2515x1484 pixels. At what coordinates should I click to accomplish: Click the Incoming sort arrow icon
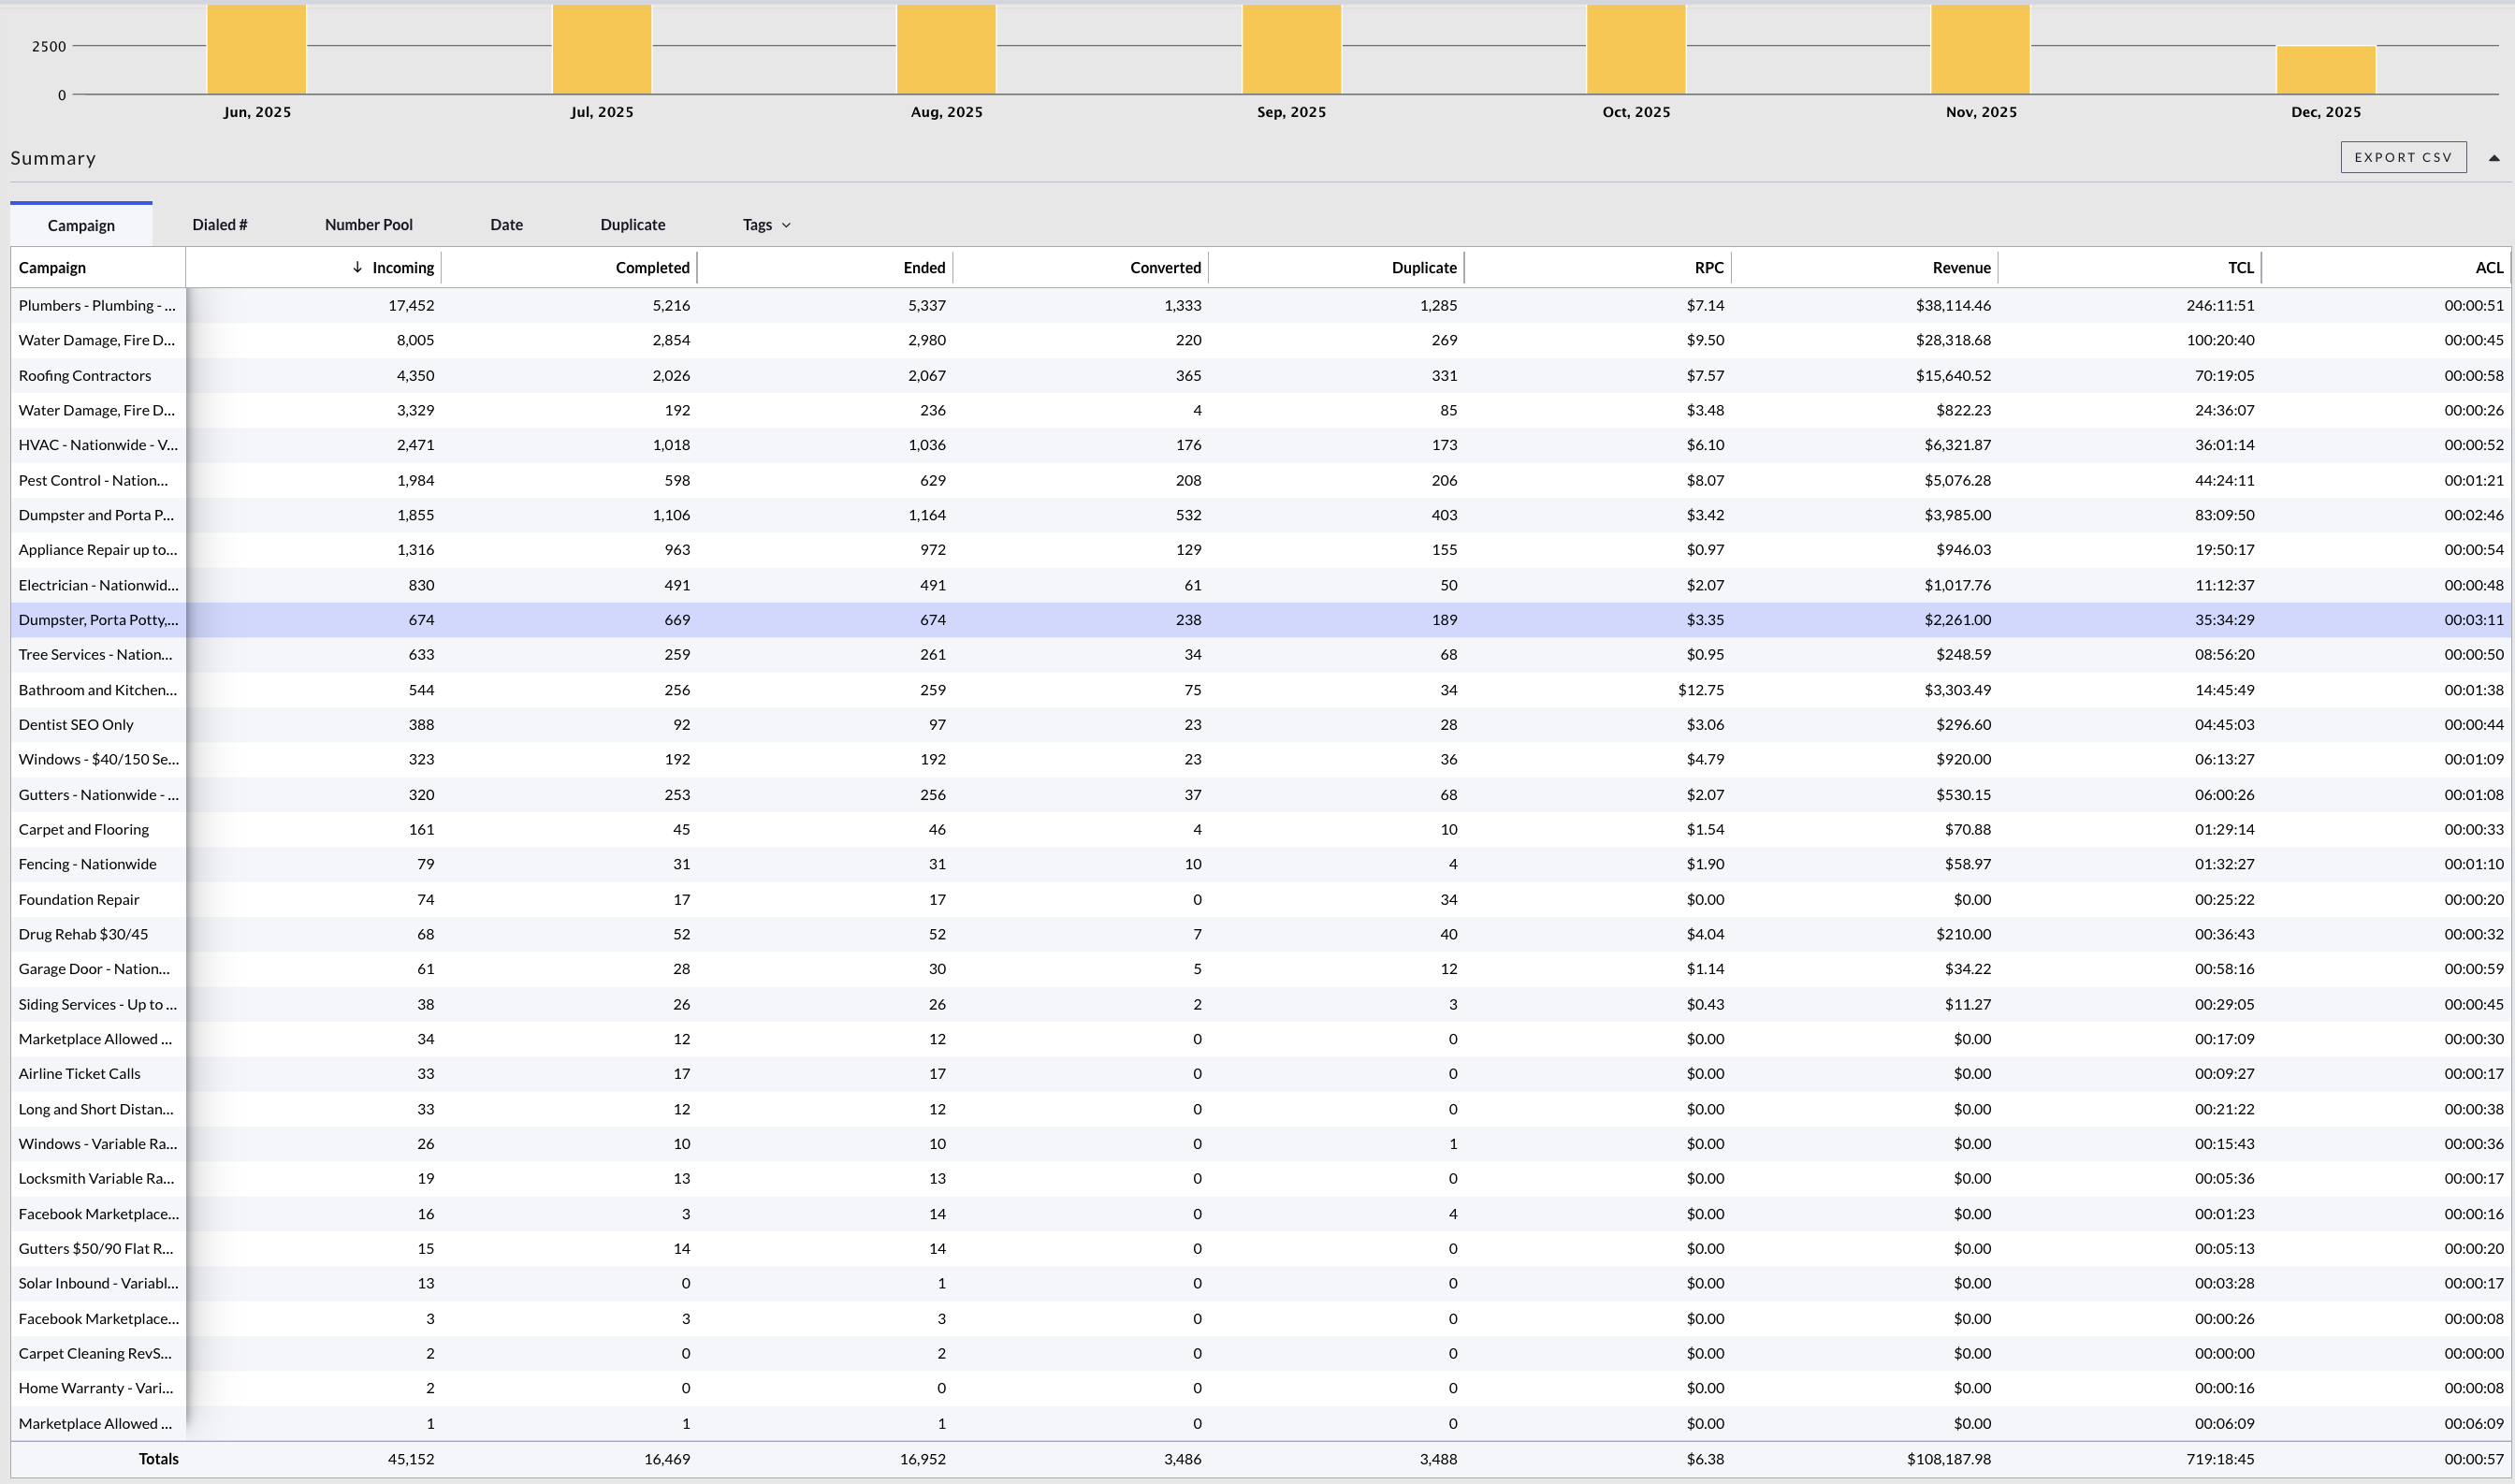tap(357, 267)
